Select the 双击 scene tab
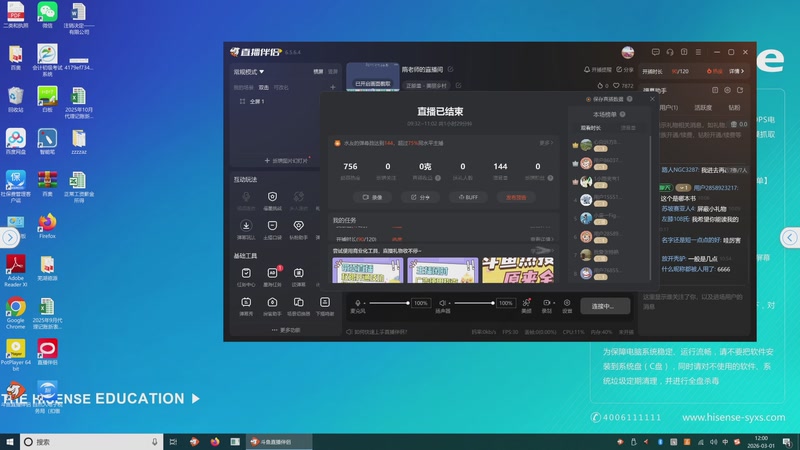 (x=264, y=88)
